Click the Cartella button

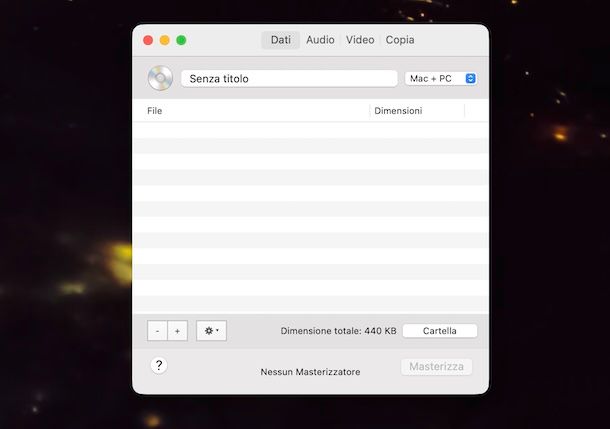coord(440,331)
